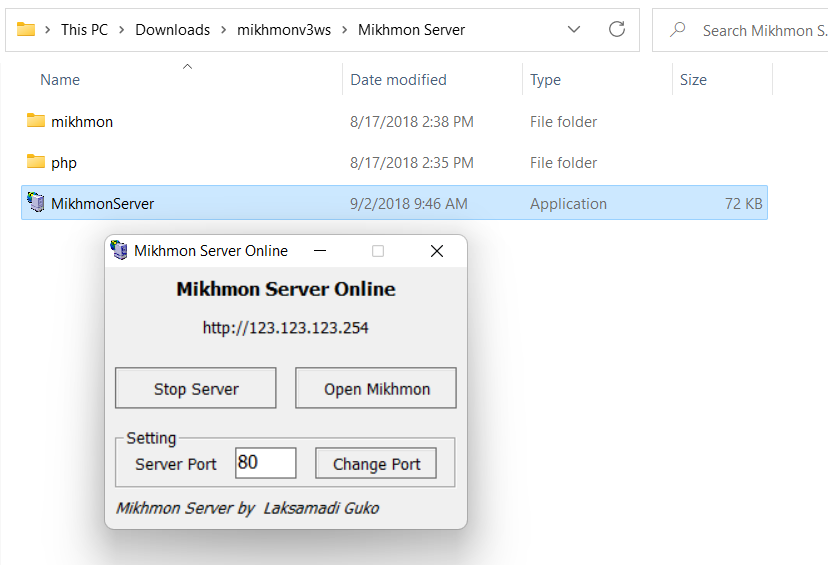Click the MikhmonServer application file icon
The height and width of the screenshot is (565, 828).
coord(36,203)
